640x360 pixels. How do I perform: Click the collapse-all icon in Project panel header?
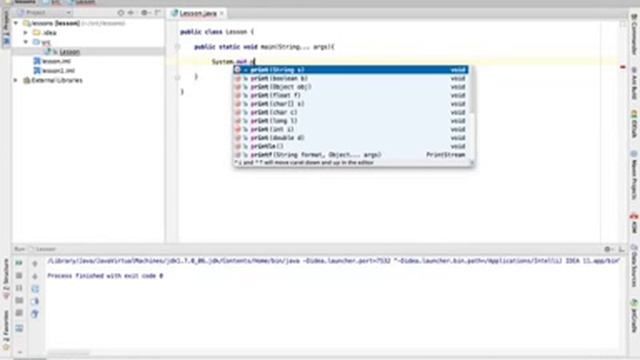coord(131,13)
